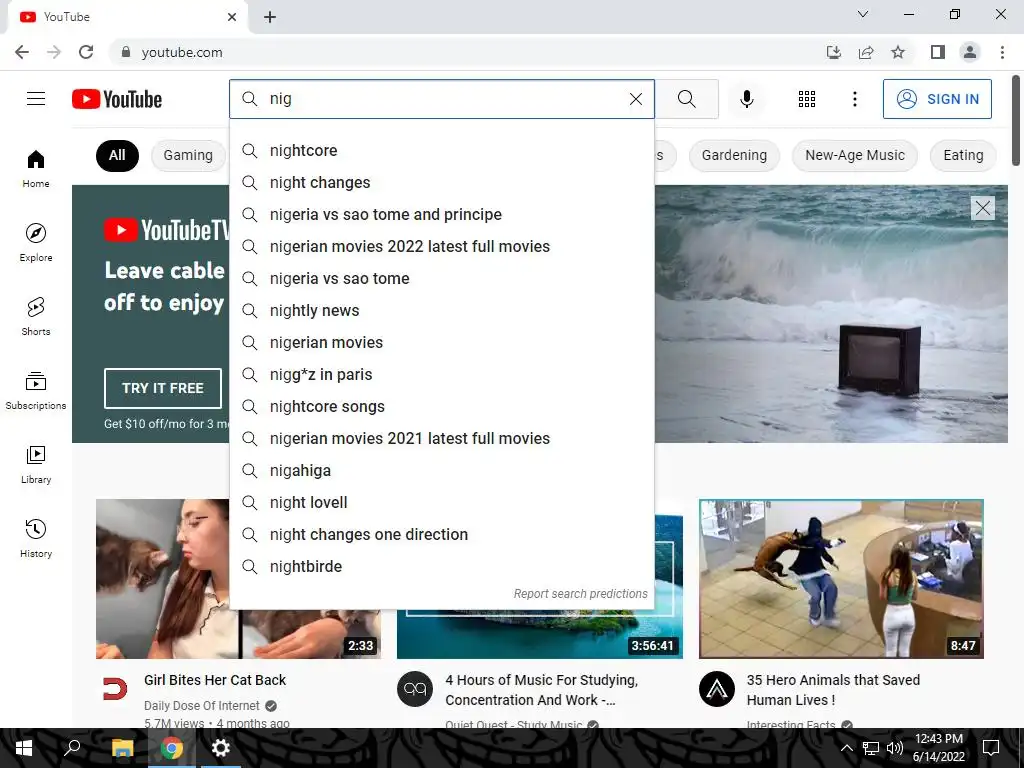The image size is (1024, 768).
Task: Go back with the browser back arrow
Action: click(x=22, y=52)
